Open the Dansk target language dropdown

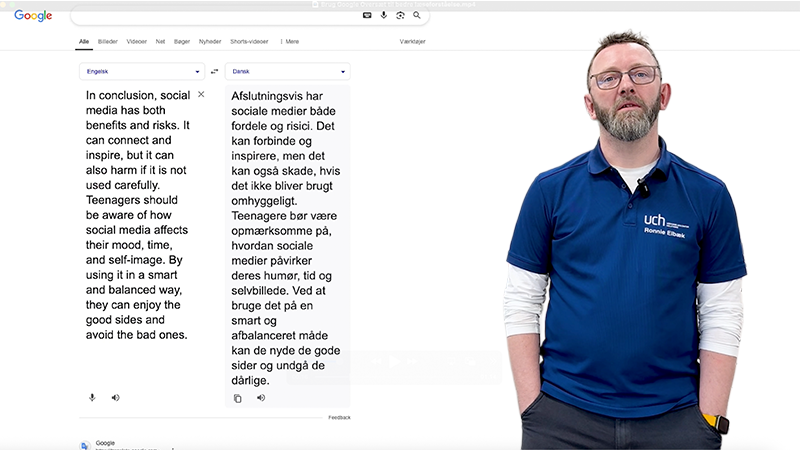[288, 71]
